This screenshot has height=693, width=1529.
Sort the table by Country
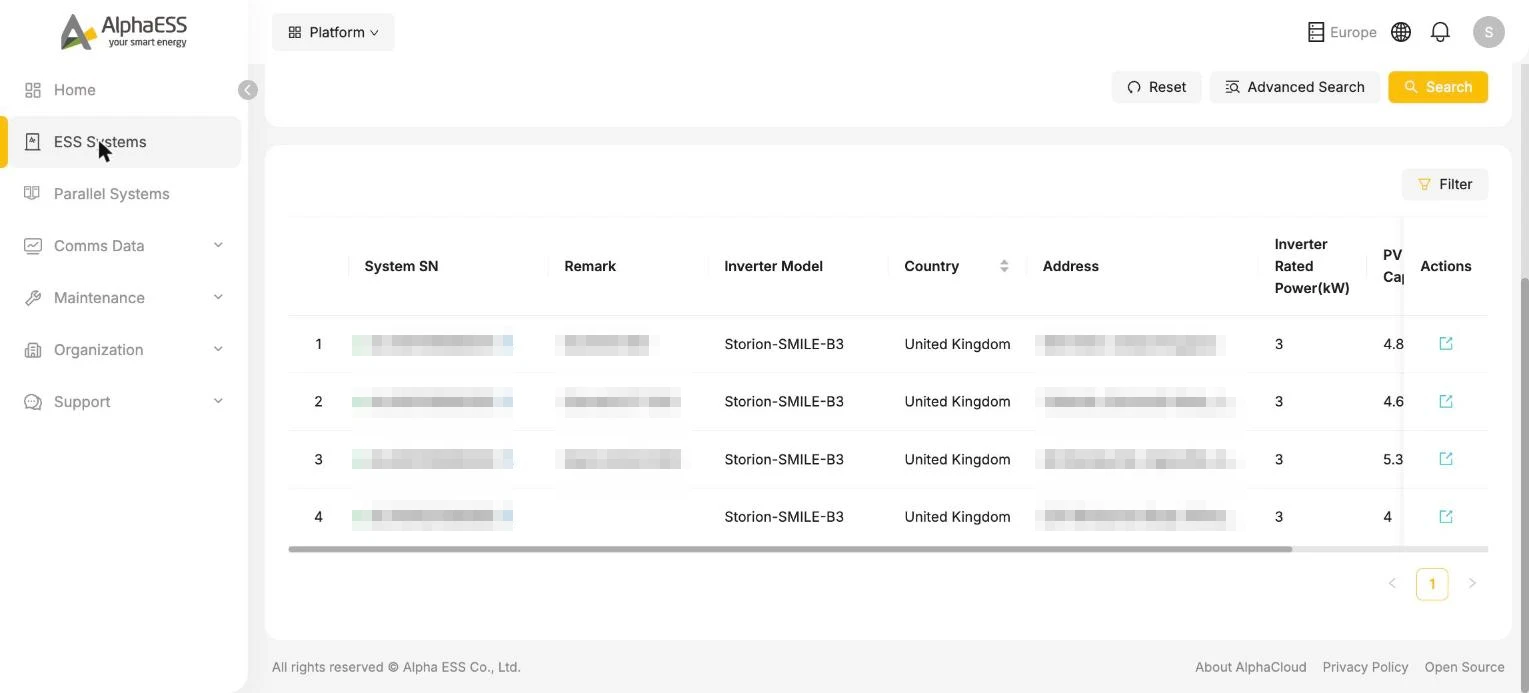1004,266
